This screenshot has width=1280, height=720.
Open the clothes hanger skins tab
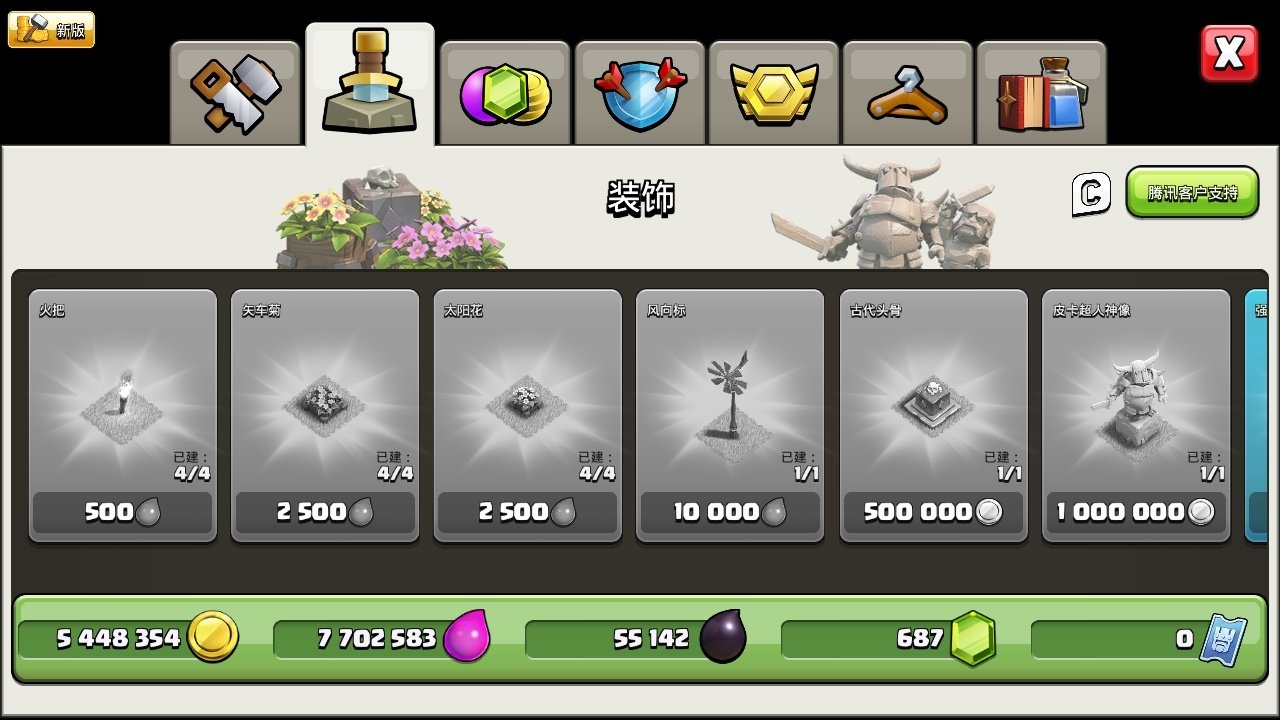[x=907, y=94]
